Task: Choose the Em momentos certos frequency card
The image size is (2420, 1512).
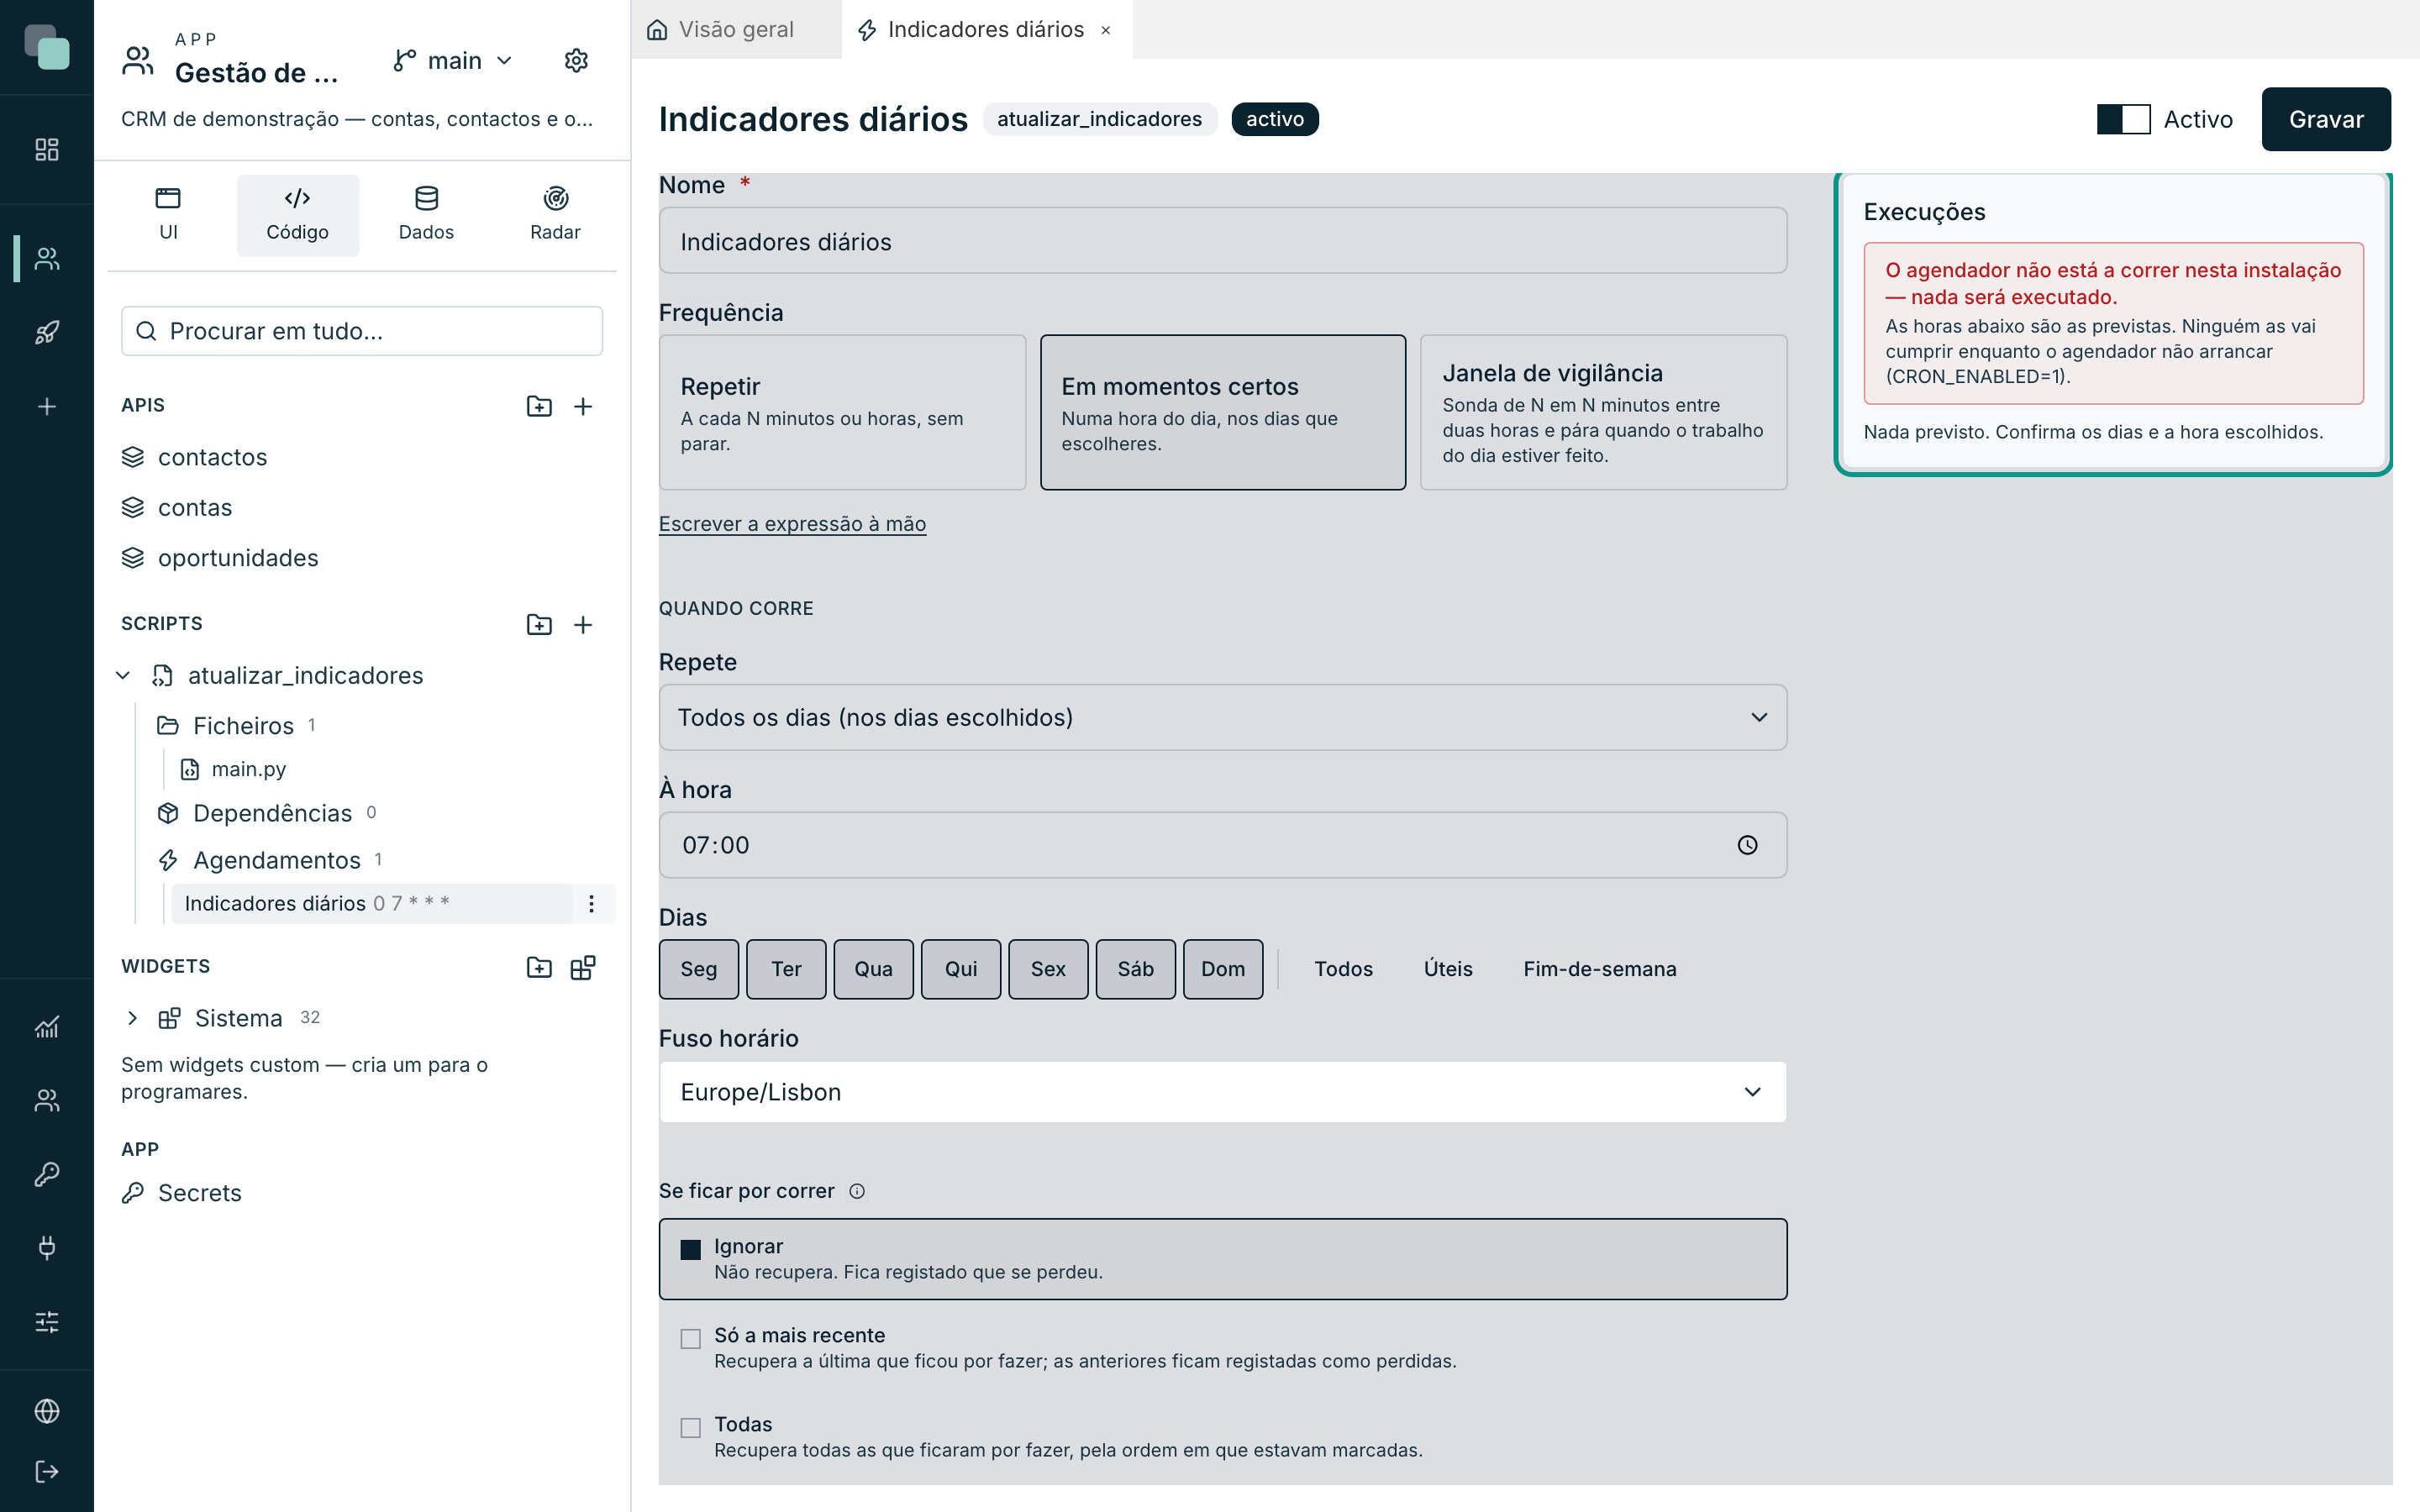Action: pos(1222,412)
